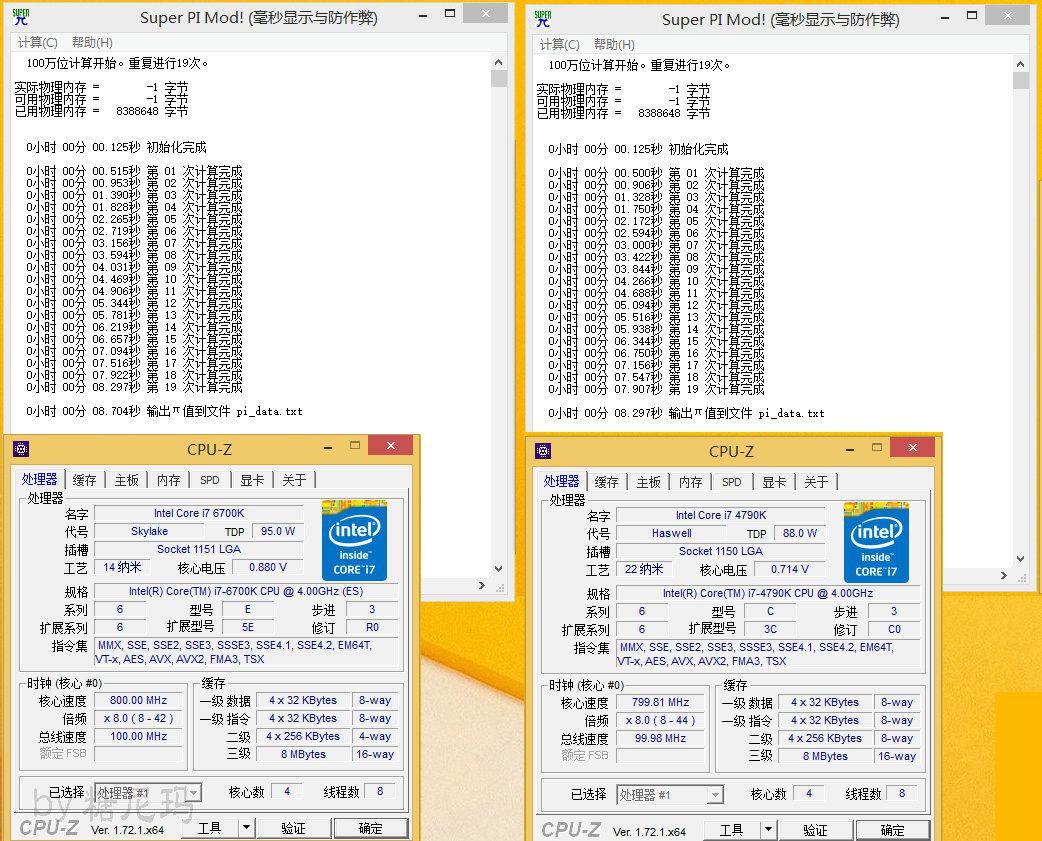The image size is (1042, 841).
Task: Open 帮助(H) menu in right Super PI window
Action: [615, 45]
